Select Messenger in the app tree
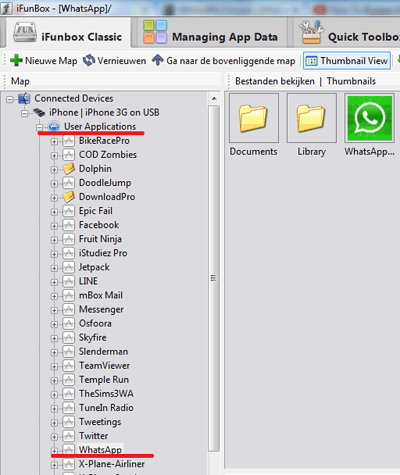This screenshot has width=400, height=475. (x=101, y=309)
